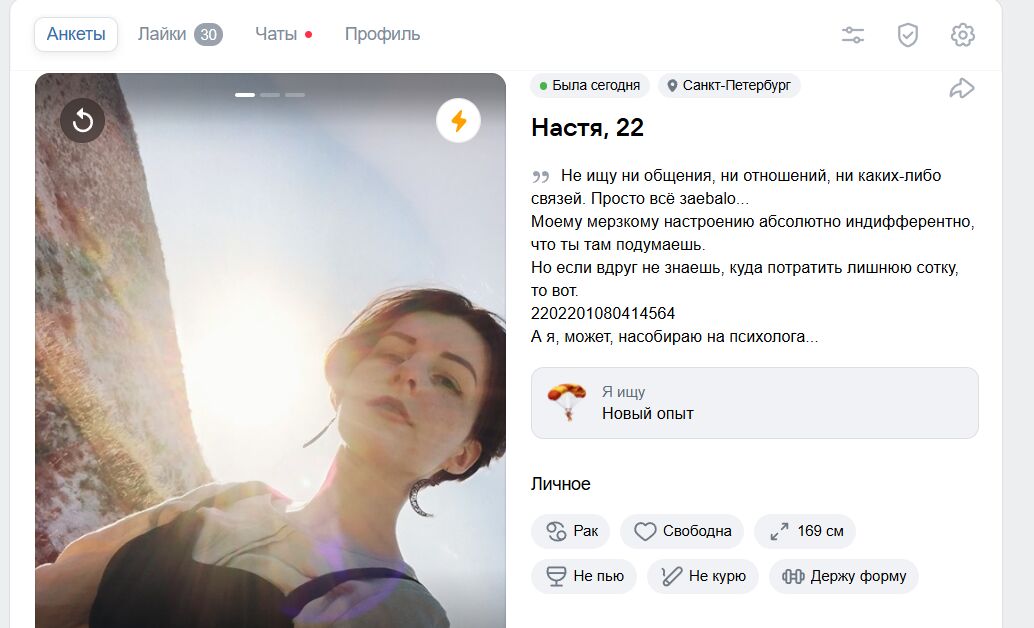Click the Cancer zodiac icon
This screenshot has height=628, width=1034.
[x=556, y=531]
